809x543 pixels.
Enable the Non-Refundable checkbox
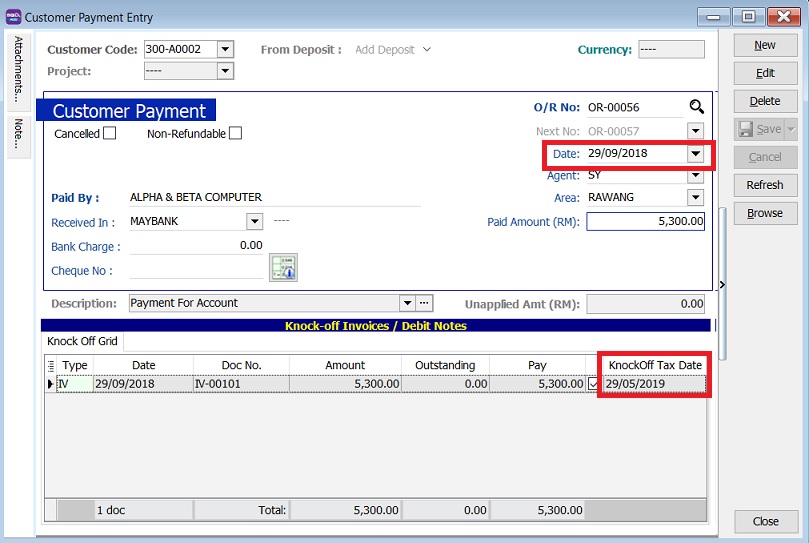[x=235, y=133]
